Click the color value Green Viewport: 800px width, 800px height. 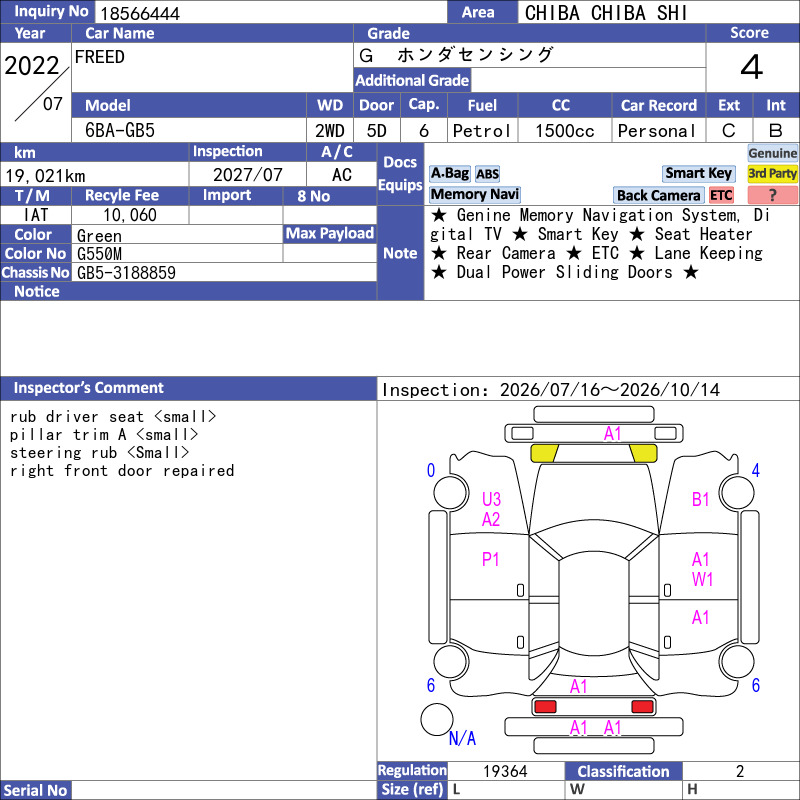[99, 236]
